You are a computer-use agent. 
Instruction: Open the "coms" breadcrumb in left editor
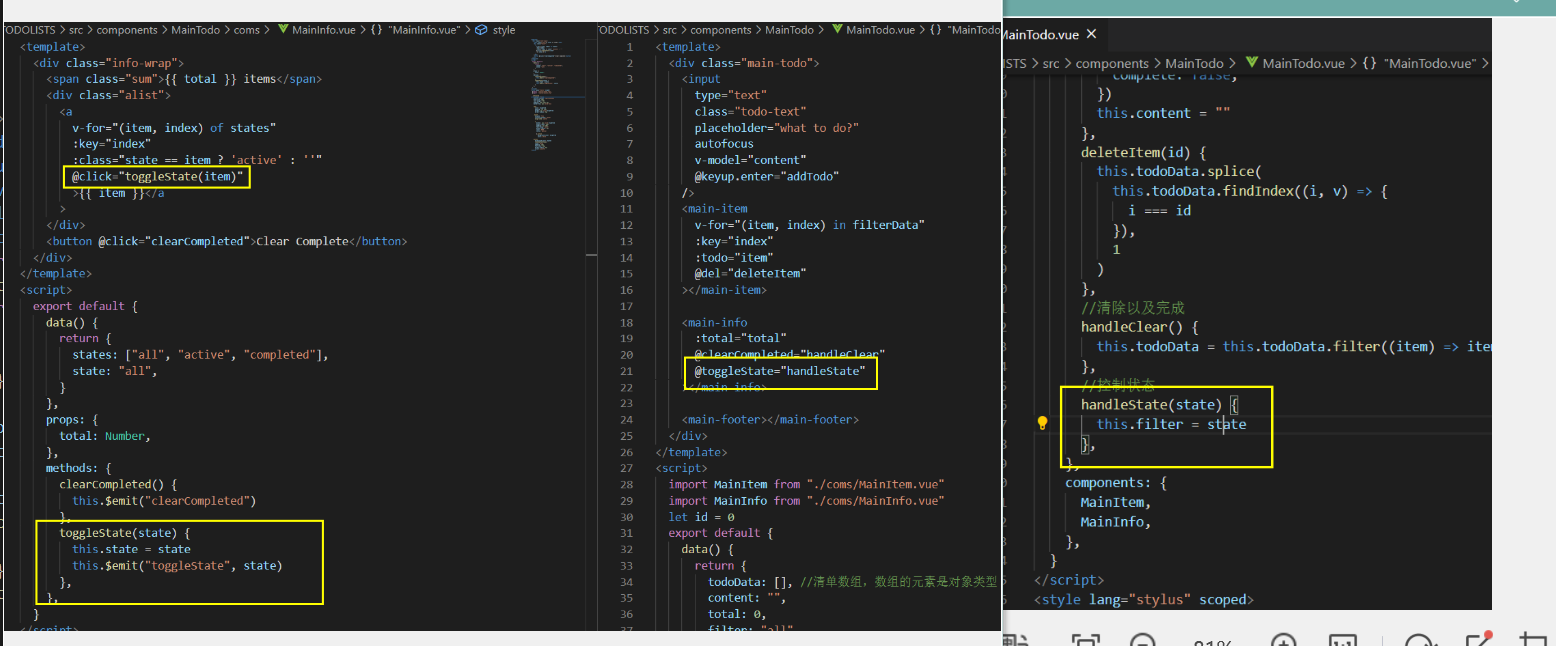[x=246, y=30]
